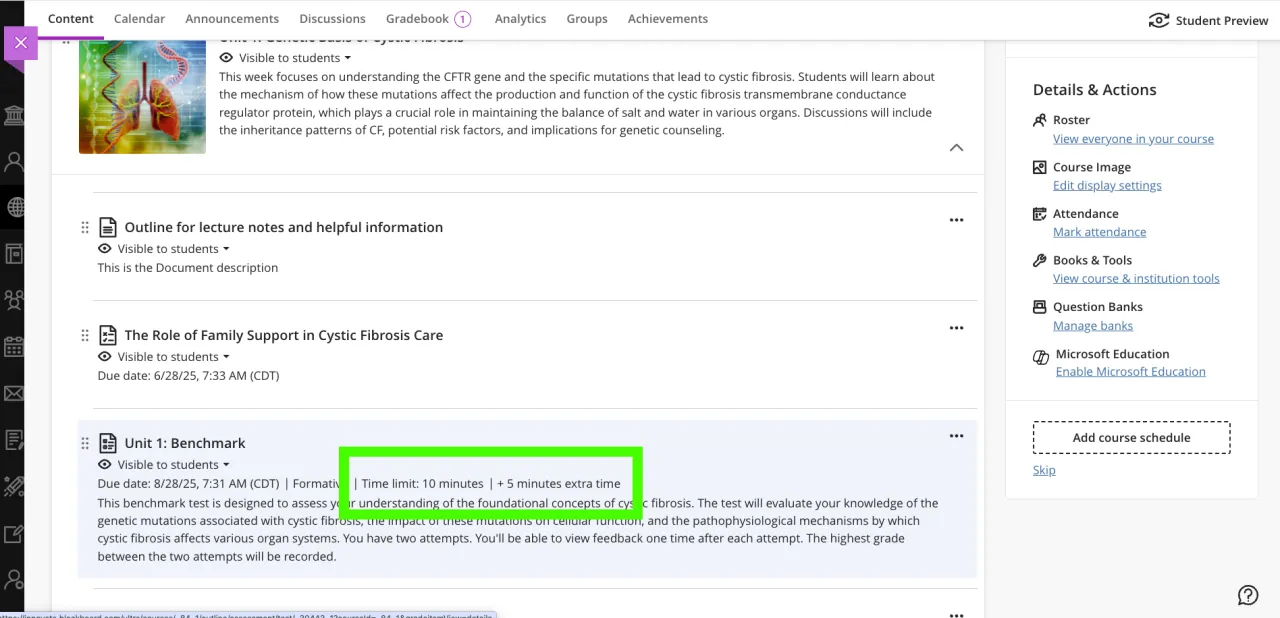The height and width of the screenshot is (618, 1280).
Task: Open the help question mark icon
Action: (1248, 594)
